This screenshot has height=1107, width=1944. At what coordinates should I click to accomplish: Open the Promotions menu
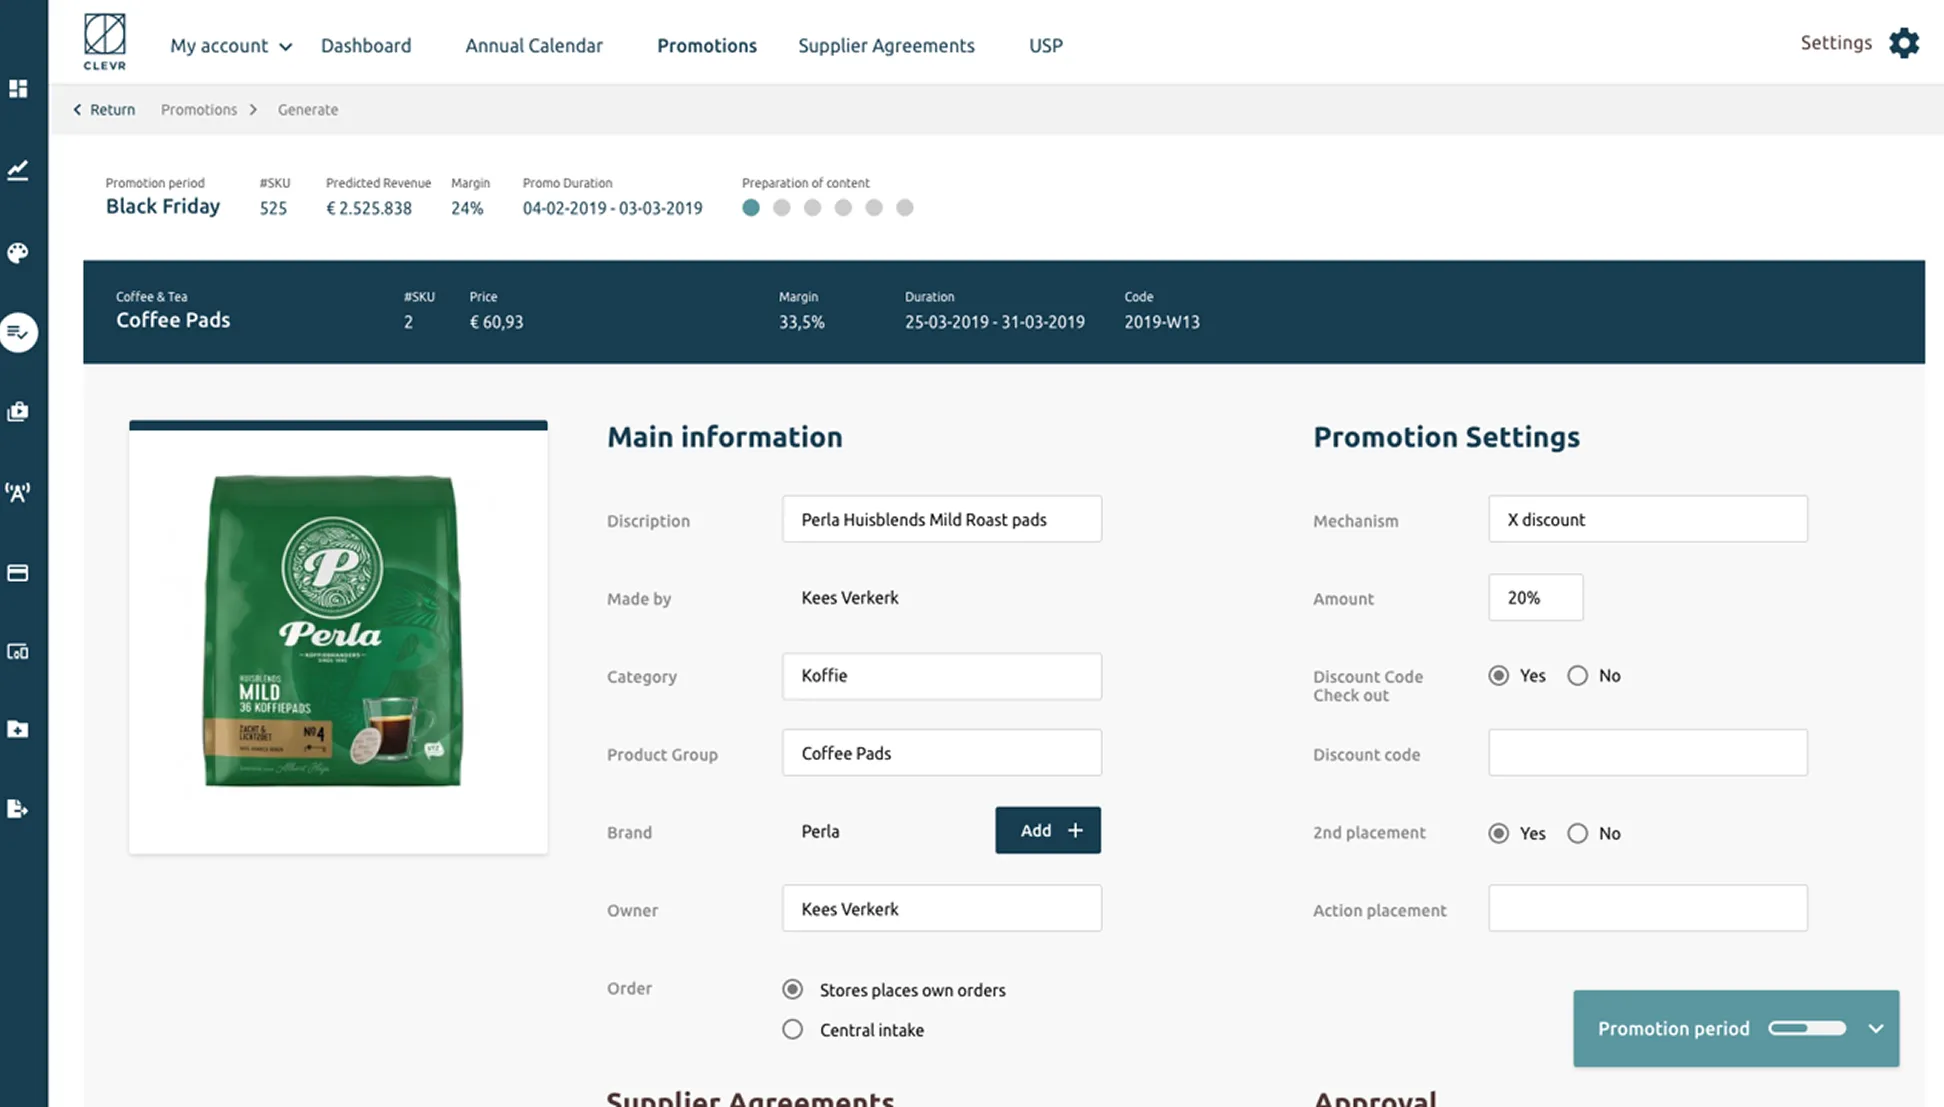(707, 46)
